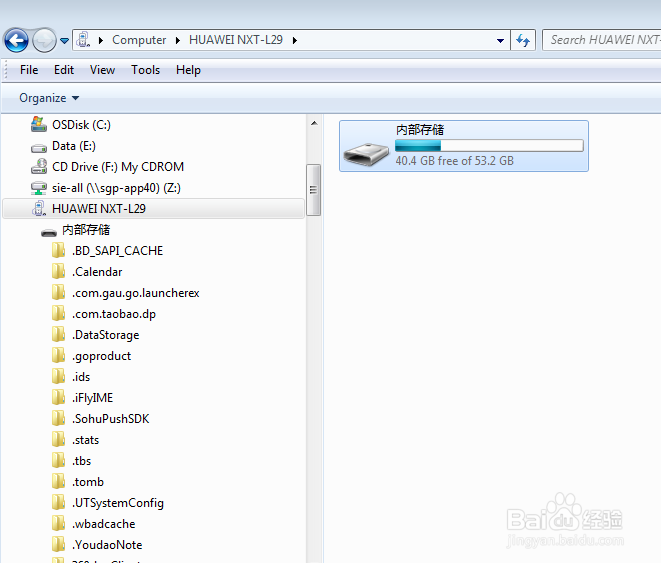This screenshot has height=563, width=661.
Task: Click the Forward navigation arrow button
Action: click(x=44, y=40)
